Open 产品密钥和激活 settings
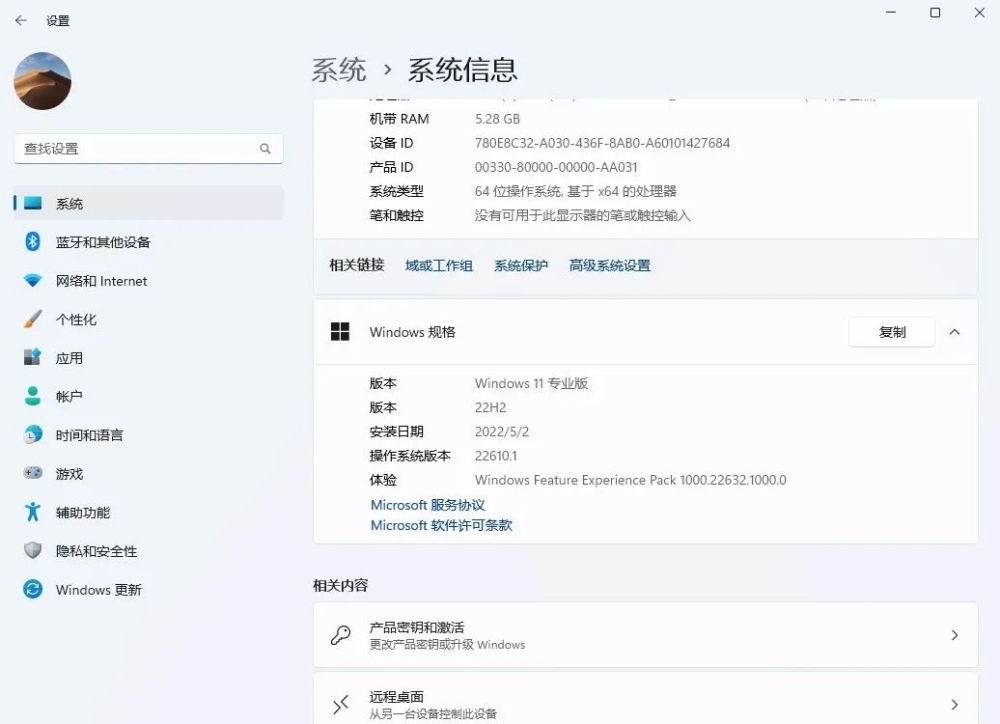1000x724 pixels. click(645, 635)
